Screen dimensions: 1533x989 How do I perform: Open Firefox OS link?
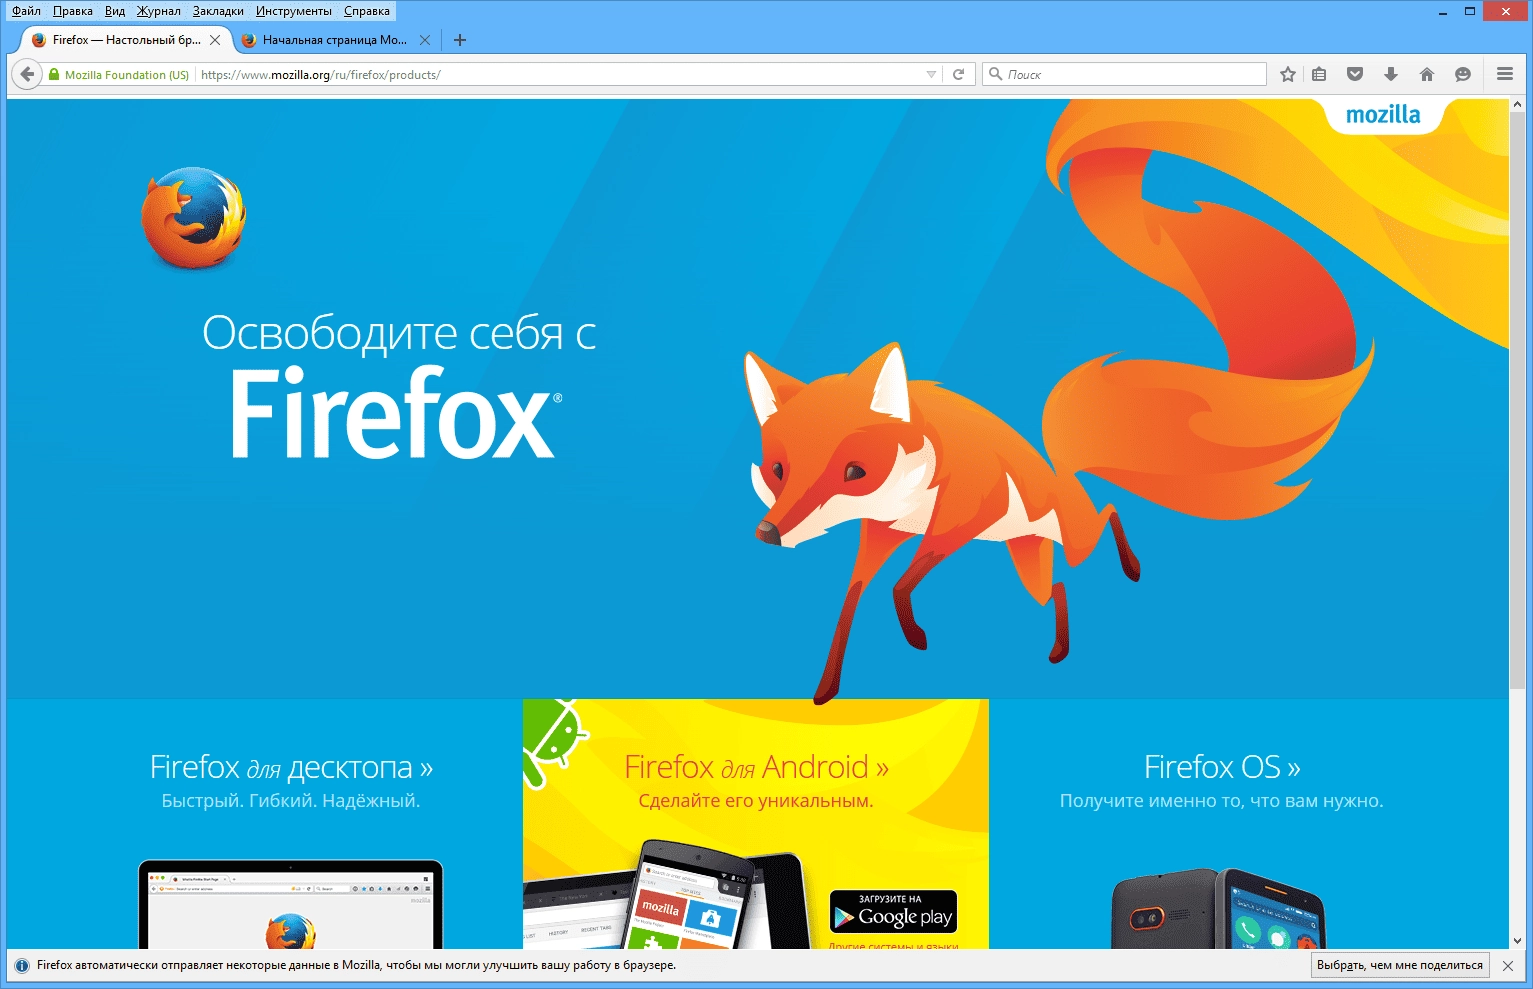(x=1222, y=767)
